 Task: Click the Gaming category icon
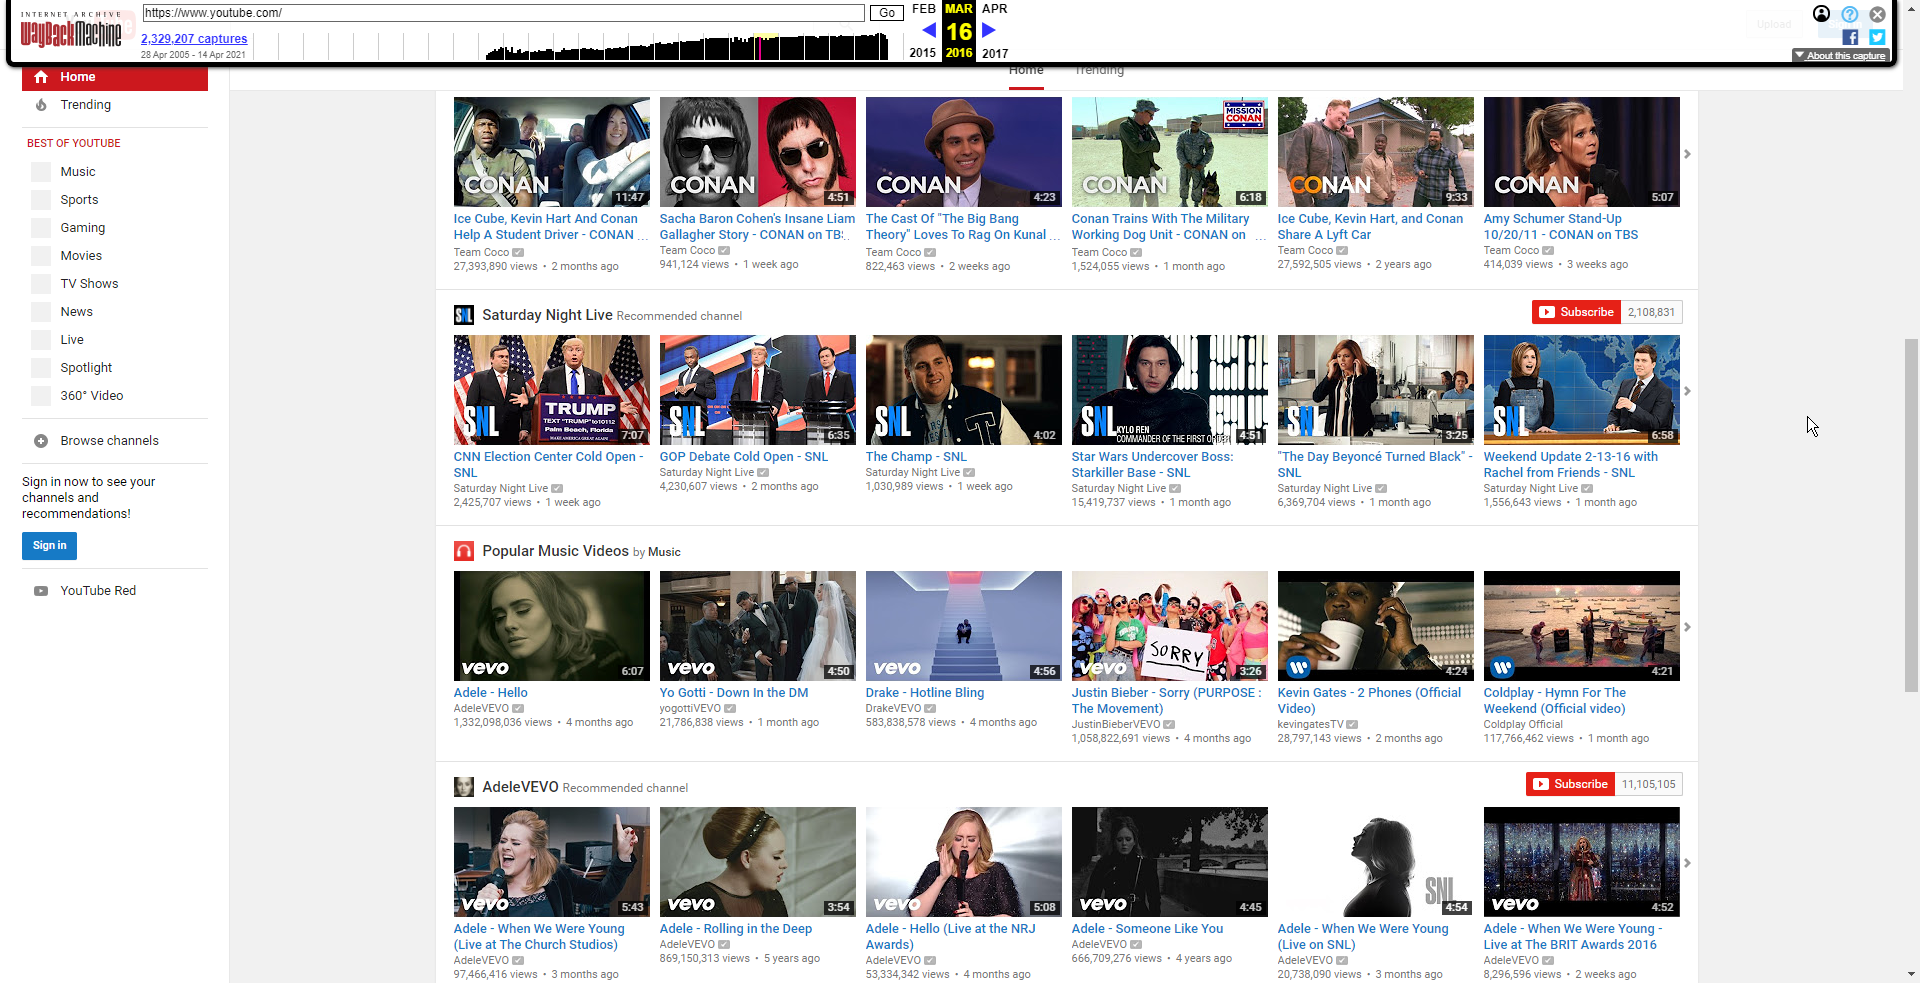pyautogui.click(x=41, y=228)
